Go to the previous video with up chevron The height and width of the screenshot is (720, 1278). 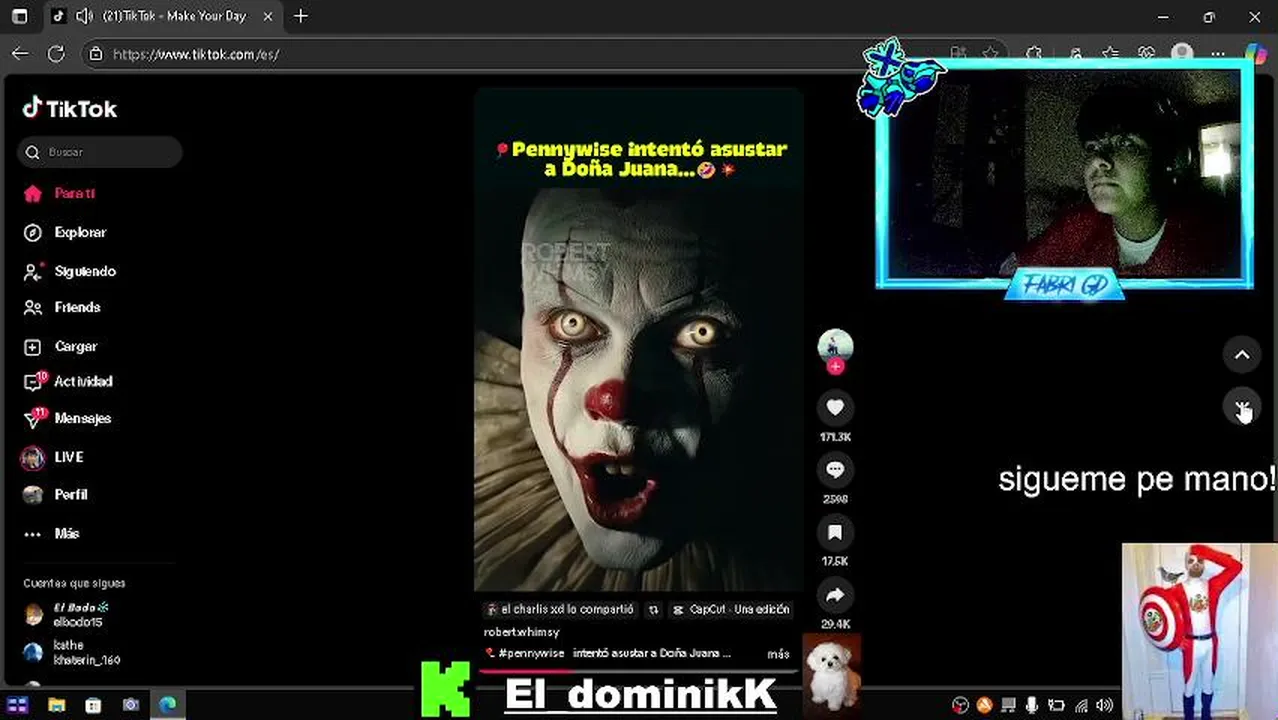point(1241,354)
